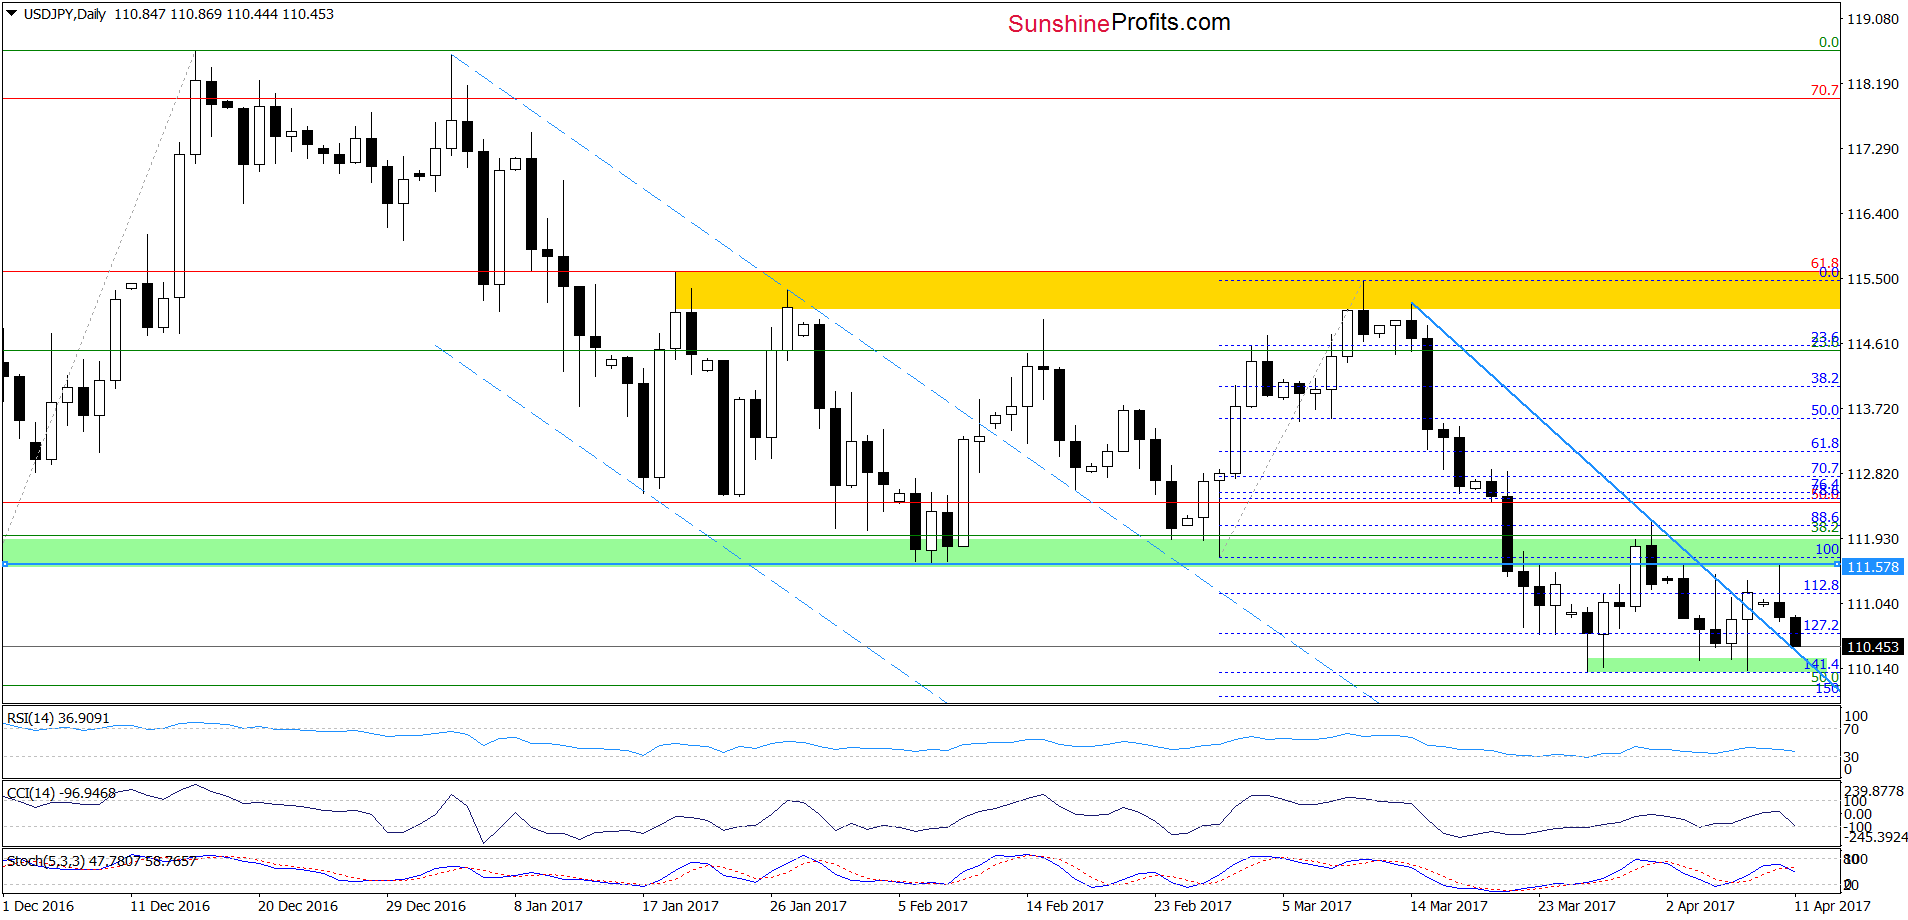Click the green 0.0 Fibonacci label at top
Viewport: 1908px width, 920px height.
1828,42
